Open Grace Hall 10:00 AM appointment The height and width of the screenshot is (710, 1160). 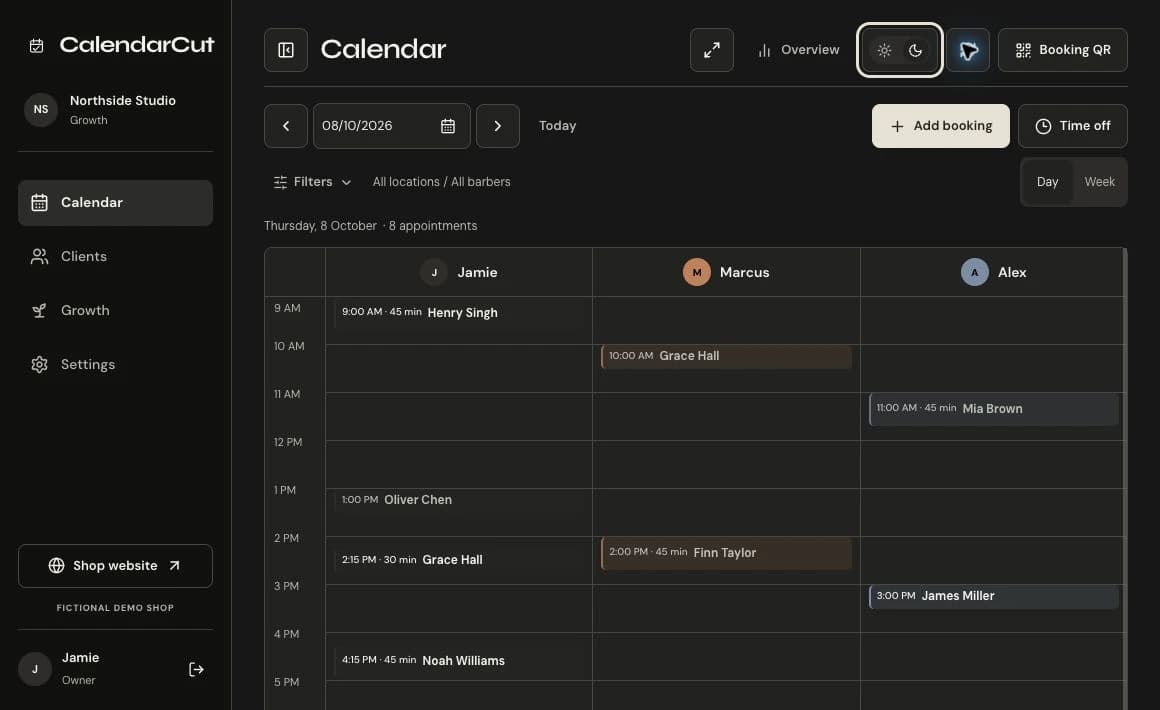pos(726,356)
